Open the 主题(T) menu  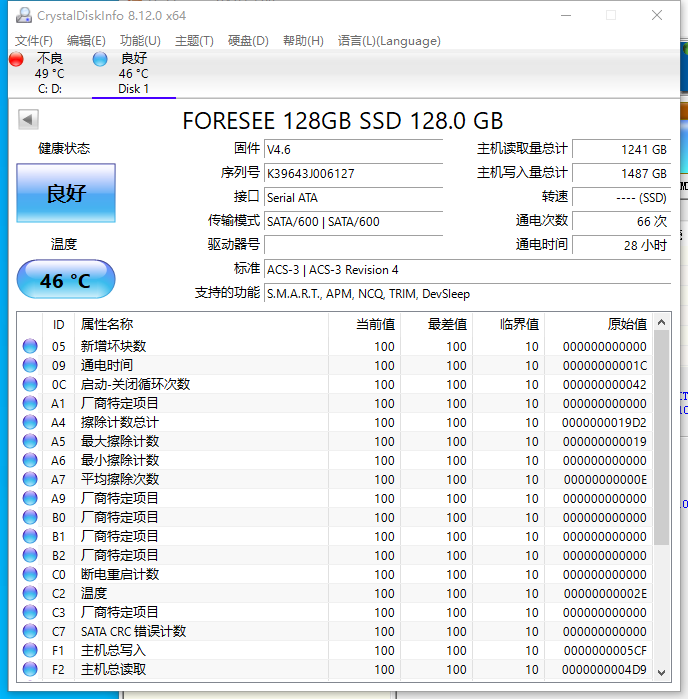194,41
